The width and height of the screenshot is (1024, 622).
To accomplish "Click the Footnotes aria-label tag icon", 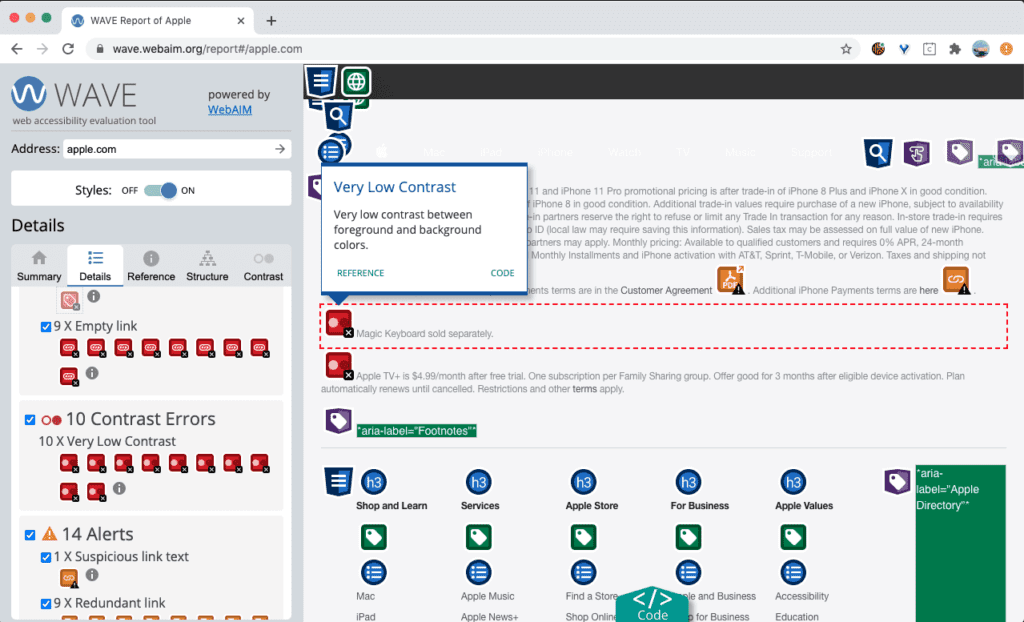I will (338, 421).
